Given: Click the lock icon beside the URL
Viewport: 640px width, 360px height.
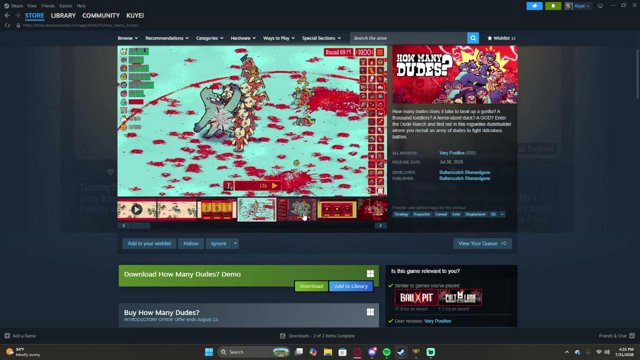Looking at the screenshot, I should pos(18,25).
